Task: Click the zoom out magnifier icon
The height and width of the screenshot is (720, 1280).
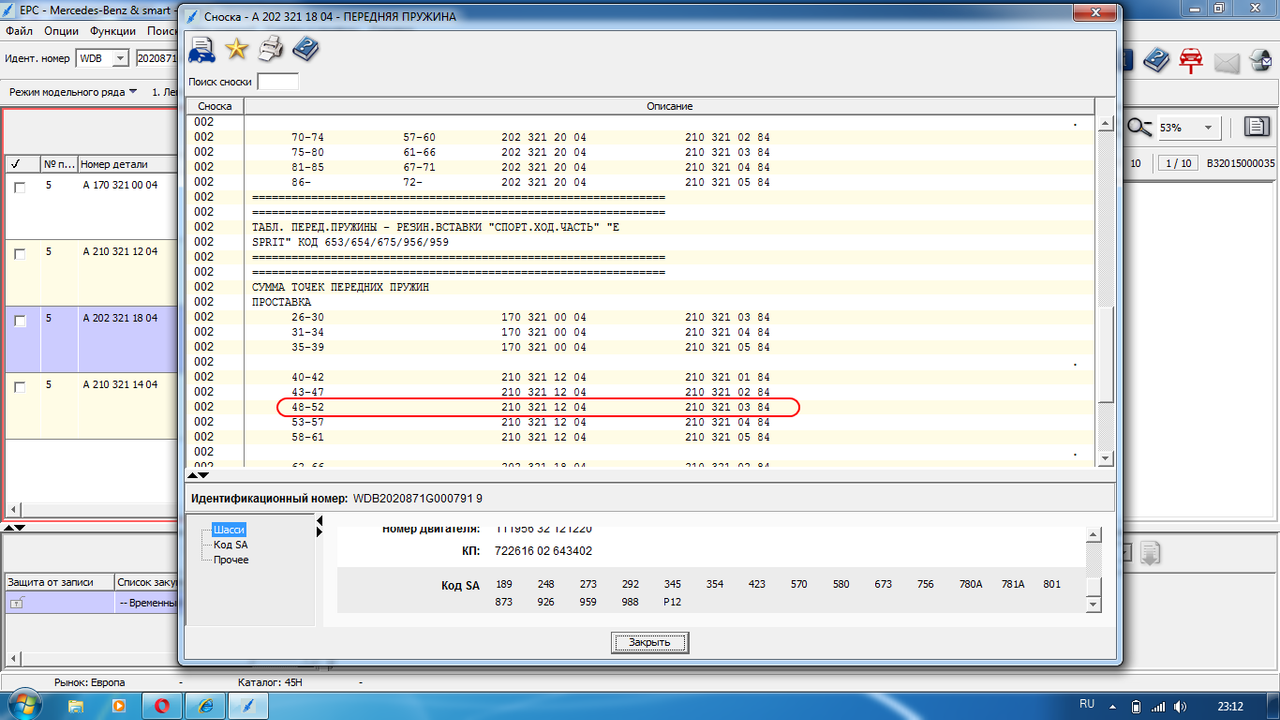Action: [x=1139, y=127]
